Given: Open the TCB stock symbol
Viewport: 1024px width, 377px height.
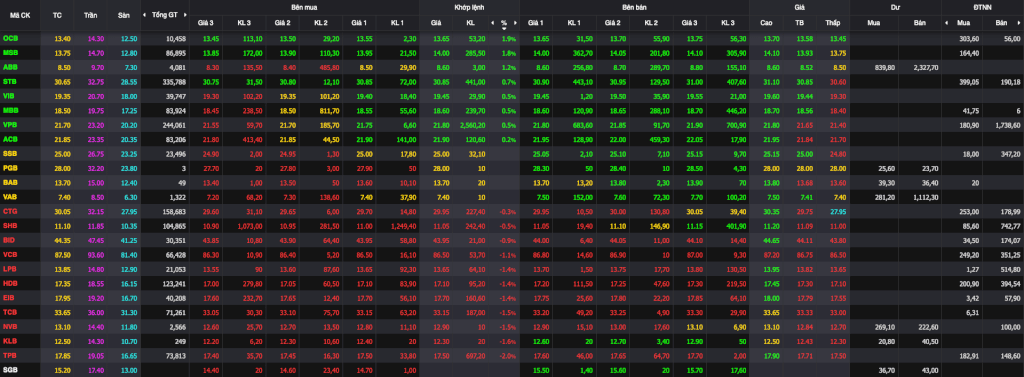Looking at the screenshot, I should pos(10,311).
